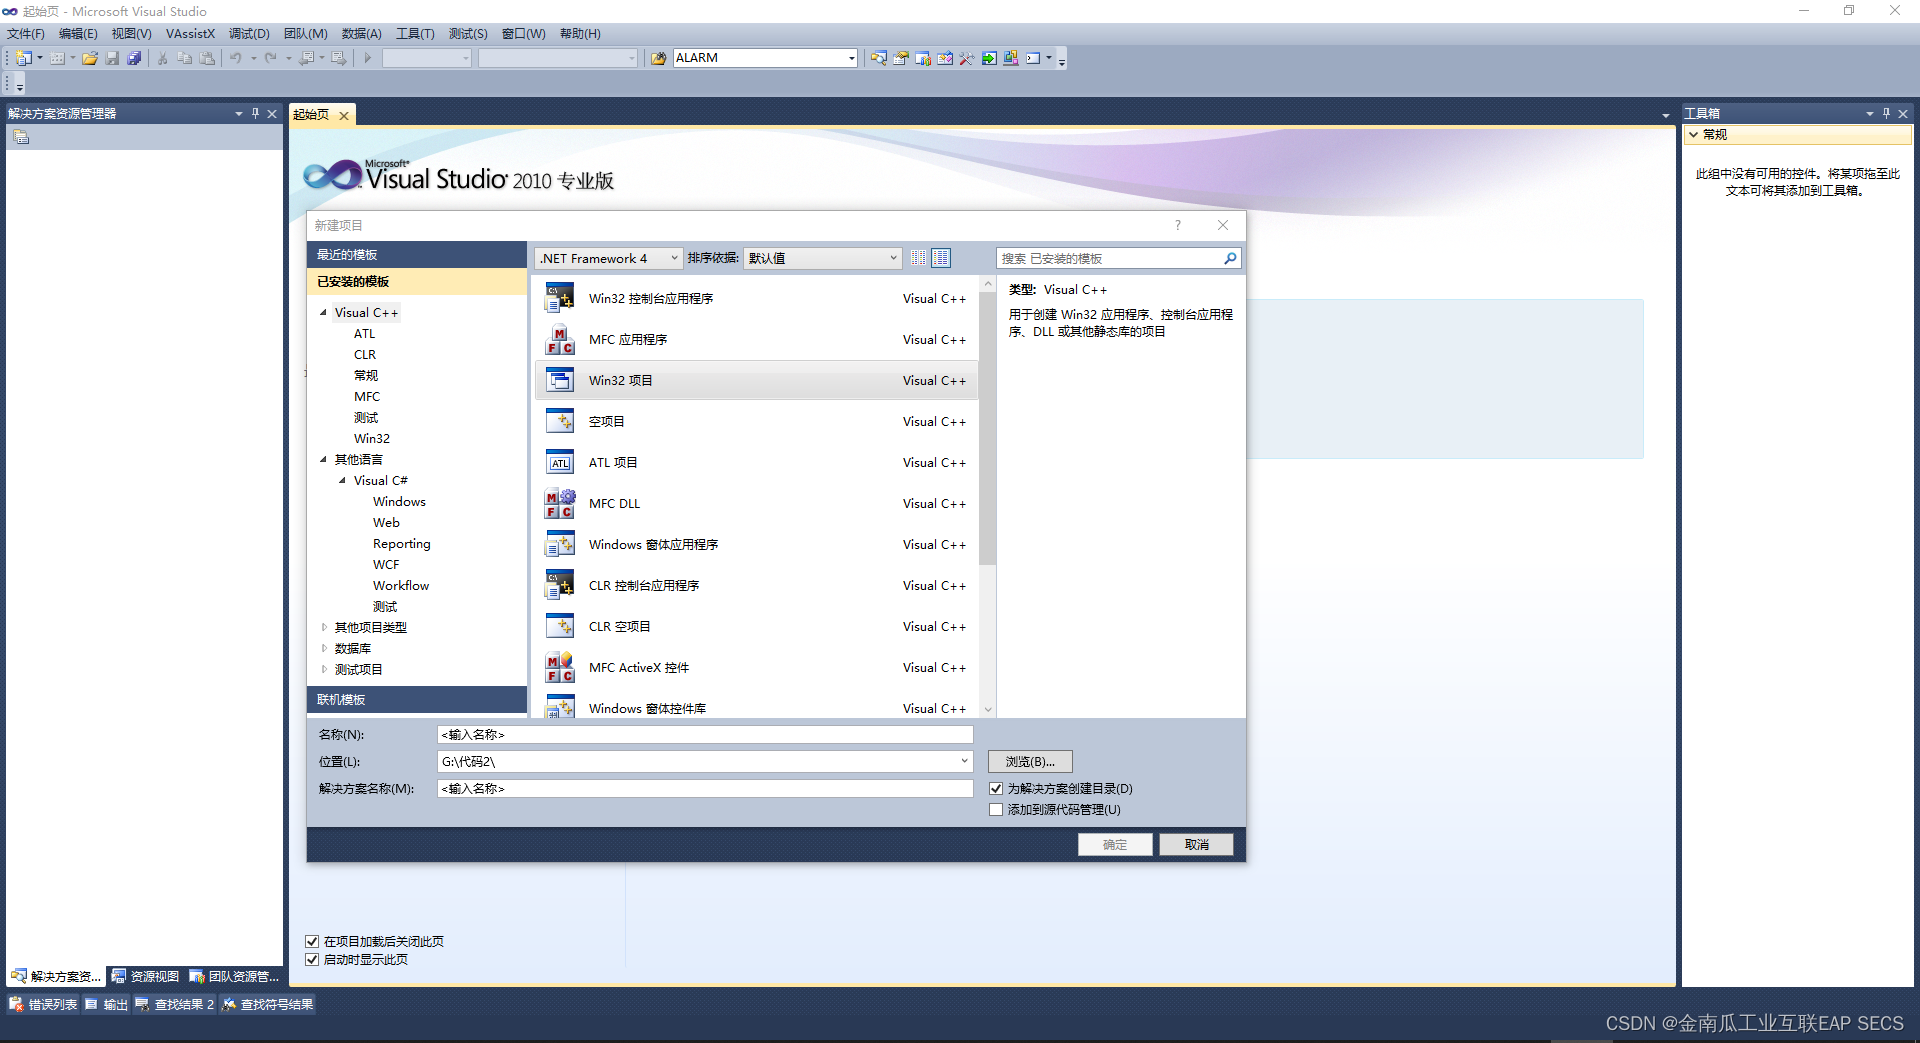Click the Copy toolbar icon
The width and height of the screenshot is (1920, 1043).
185,58
